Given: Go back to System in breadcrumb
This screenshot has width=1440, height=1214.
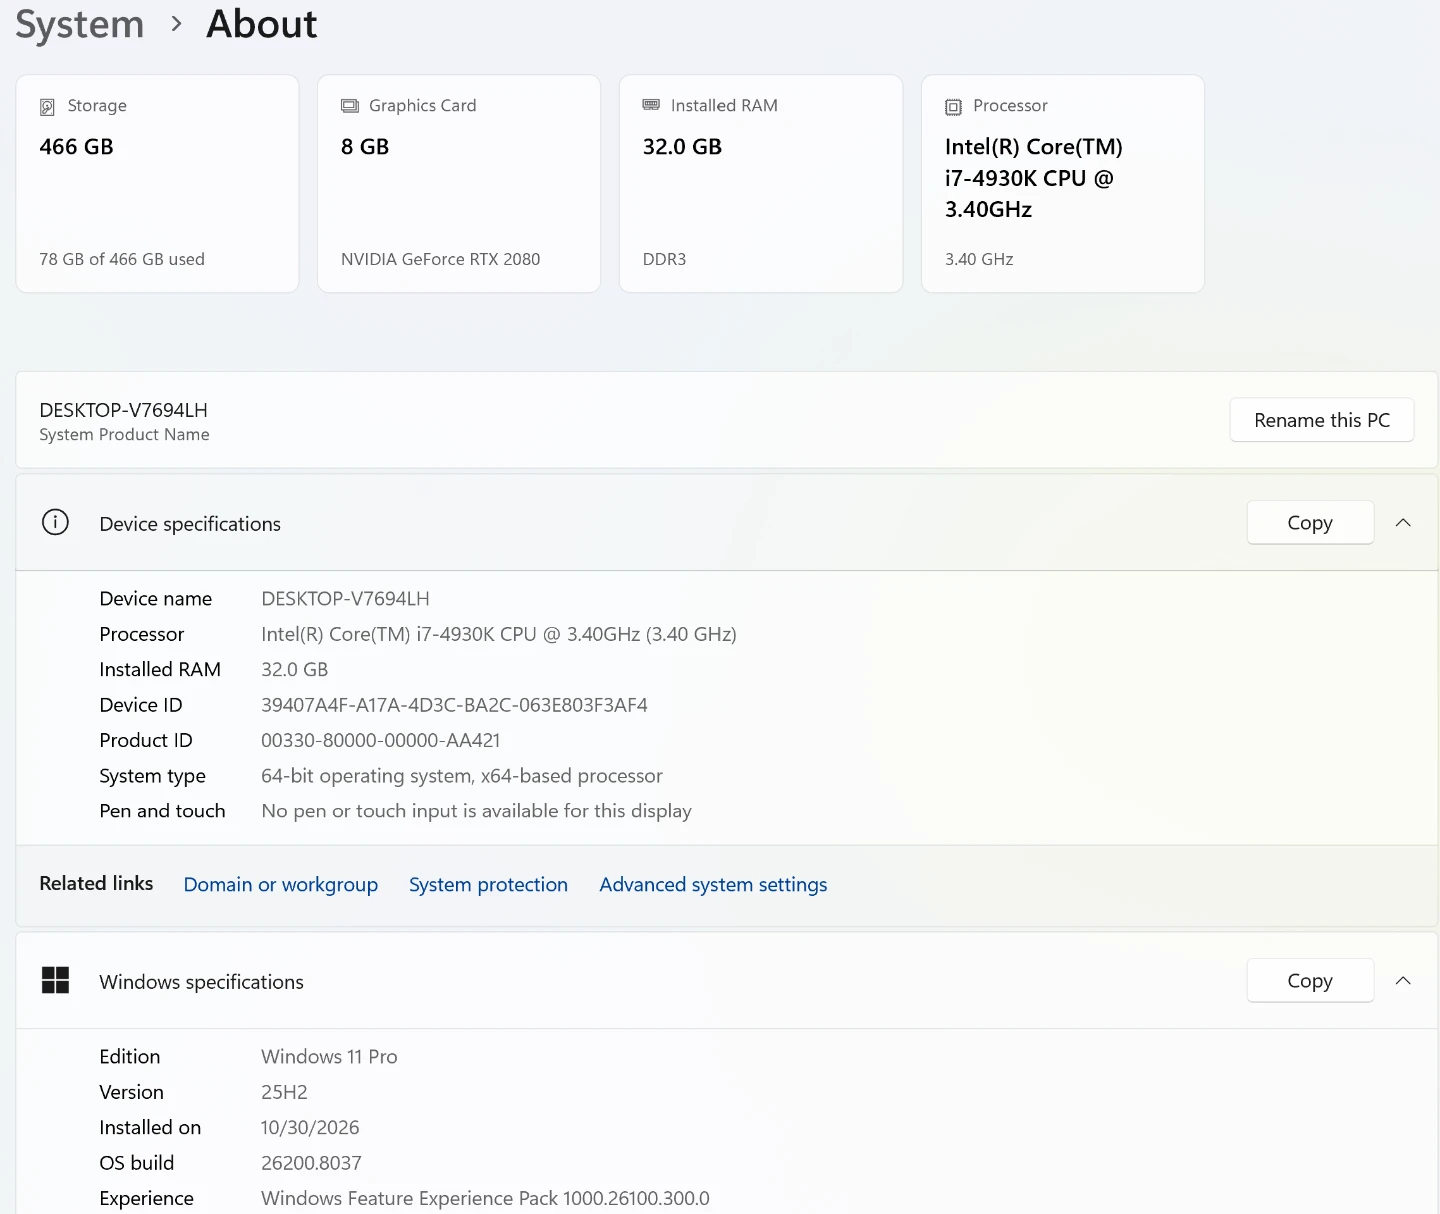Looking at the screenshot, I should click(80, 24).
